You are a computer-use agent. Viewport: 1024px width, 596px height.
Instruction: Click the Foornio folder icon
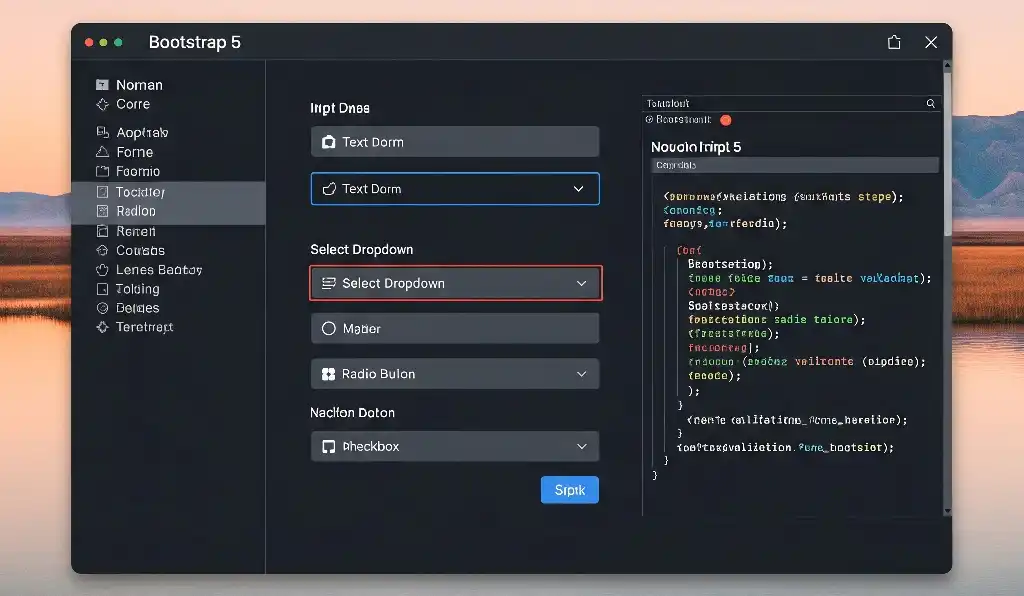click(102, 172)
